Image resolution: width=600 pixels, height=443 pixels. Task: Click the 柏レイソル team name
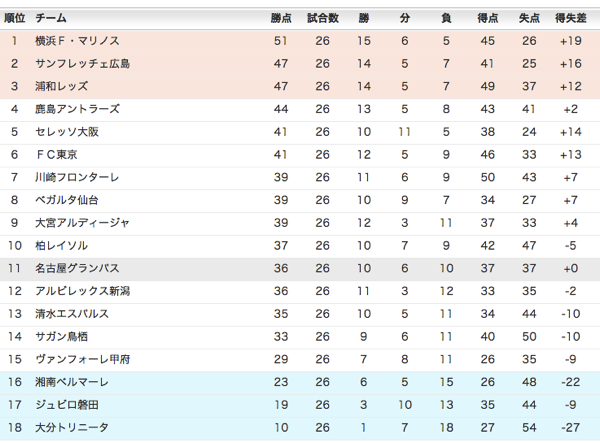coord(62,245)
